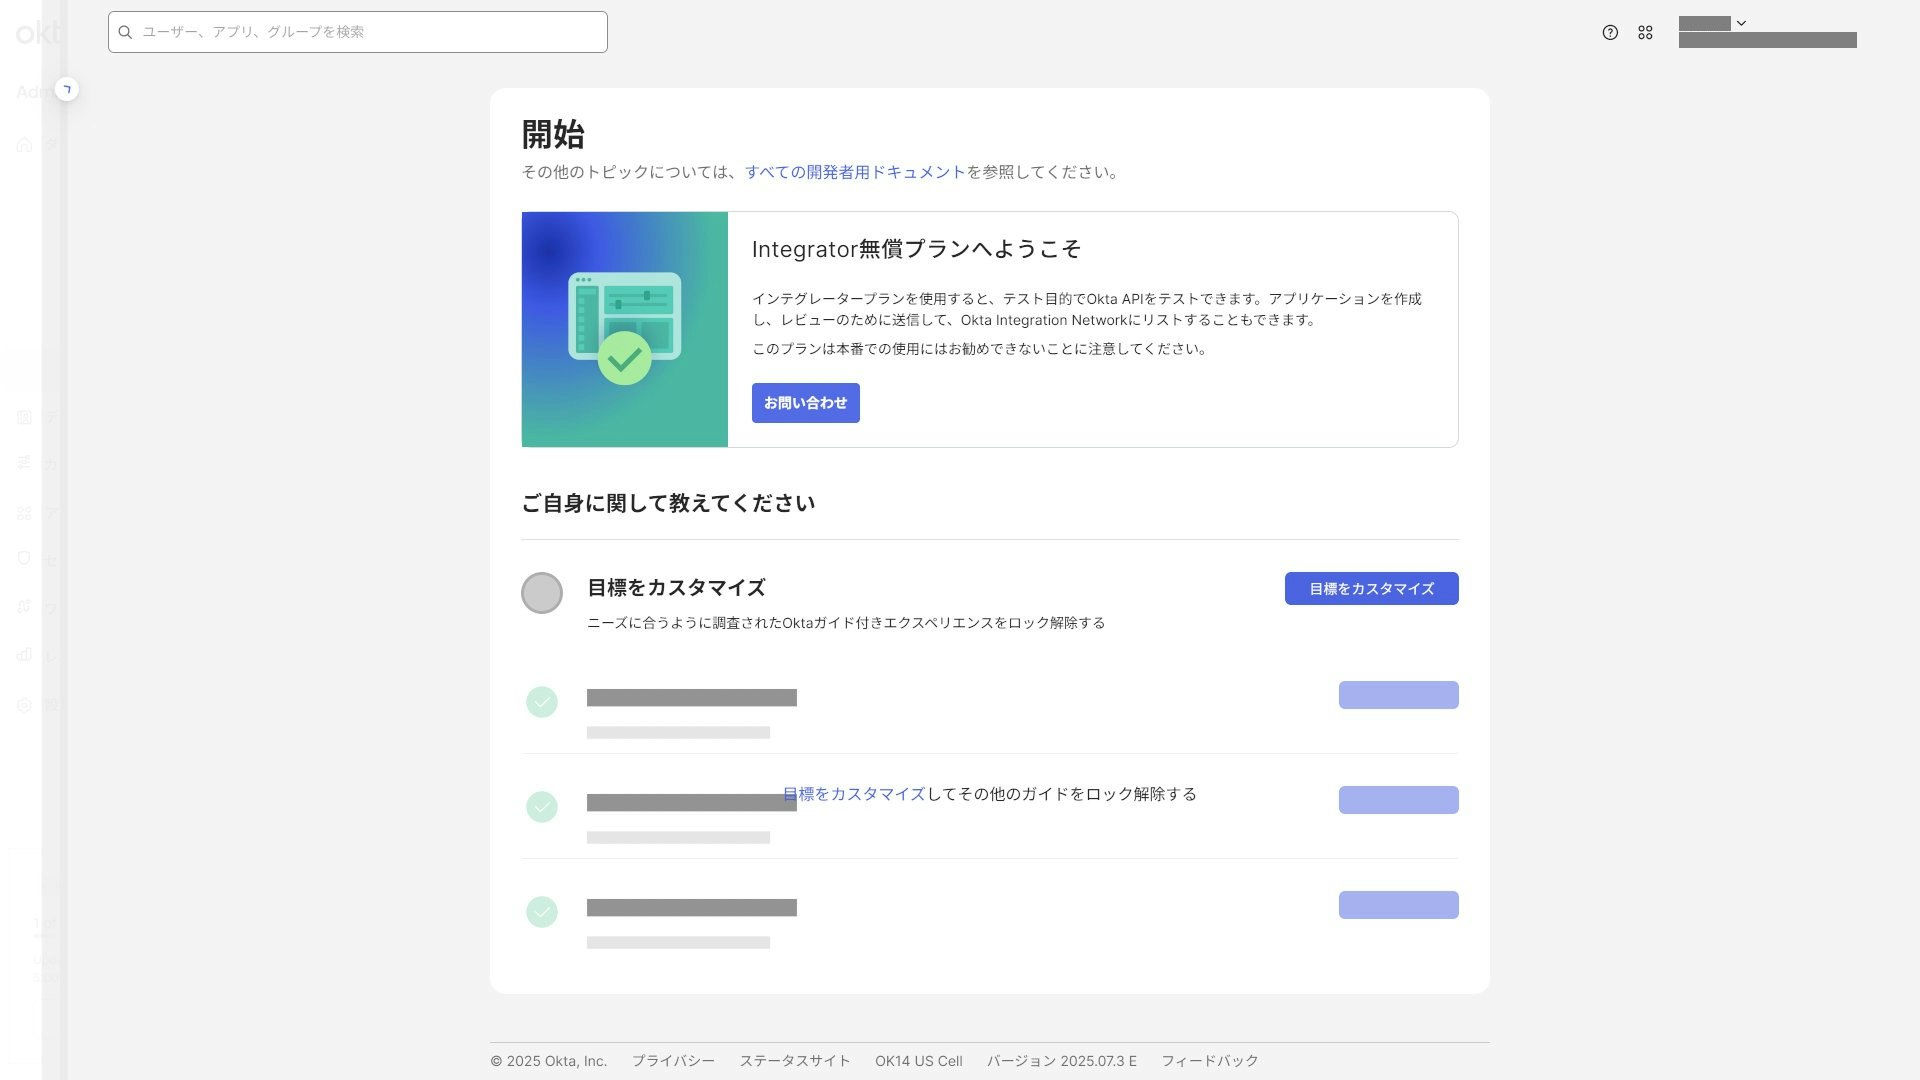Image resolution: width=1920 pixels, height=1080 pixels.
Task: Focus the user, app, group search field
Action: click(x=370, y=32)
